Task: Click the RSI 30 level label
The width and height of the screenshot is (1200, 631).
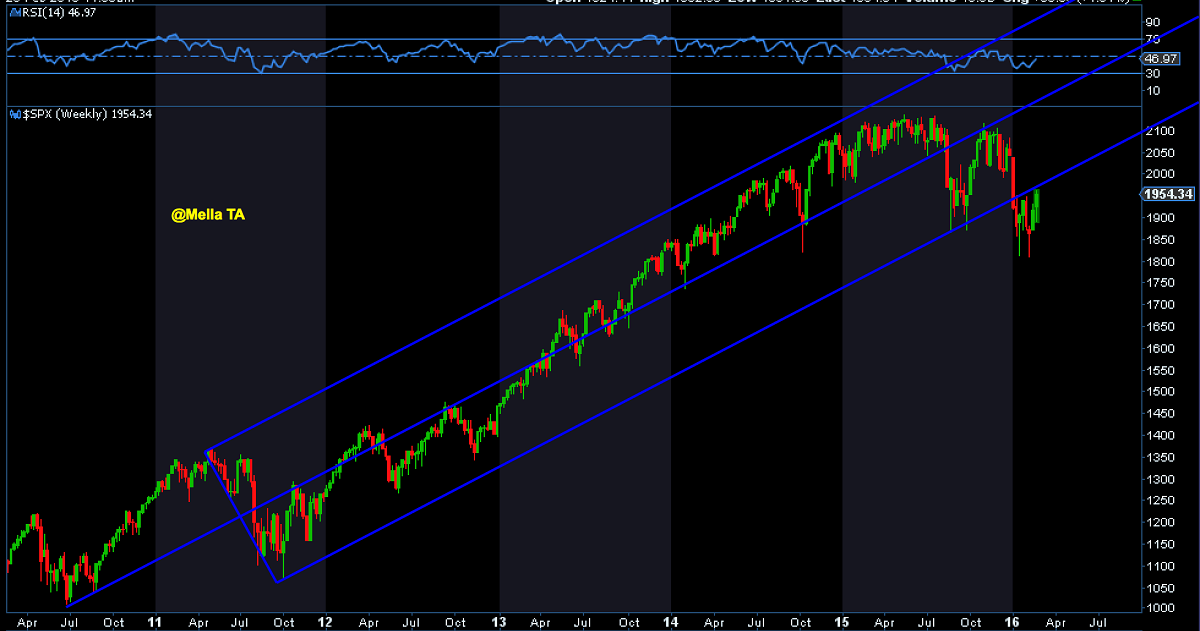Action: [x=1153, y=74]
